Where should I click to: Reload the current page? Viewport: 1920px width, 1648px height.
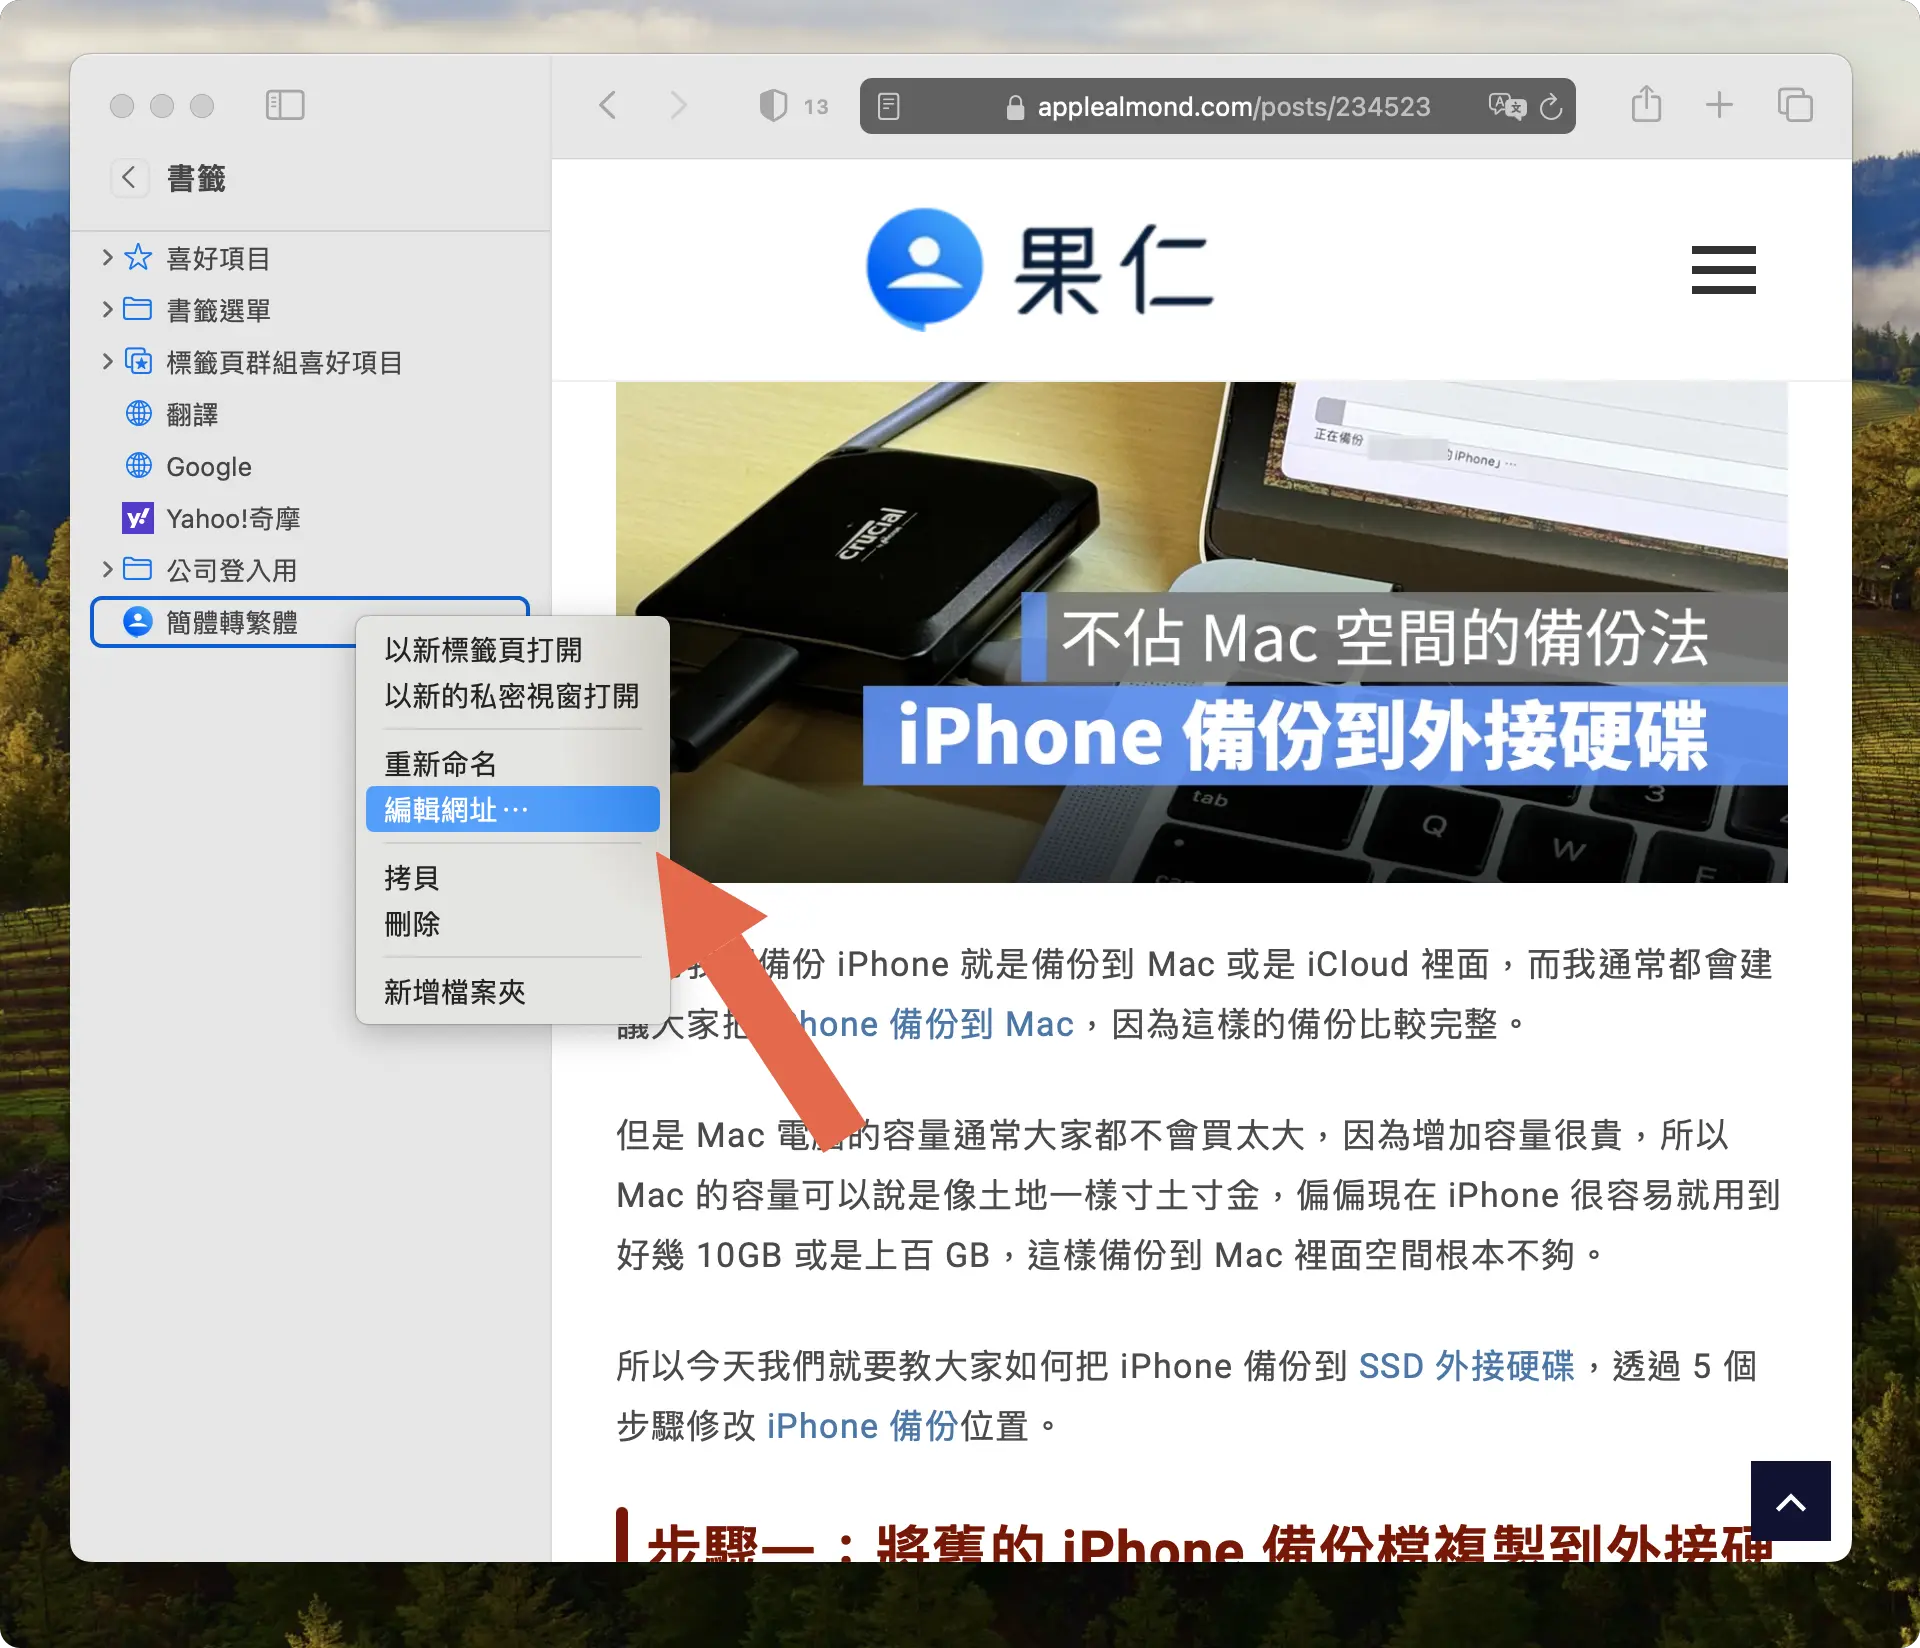[x=1551, y=106]
